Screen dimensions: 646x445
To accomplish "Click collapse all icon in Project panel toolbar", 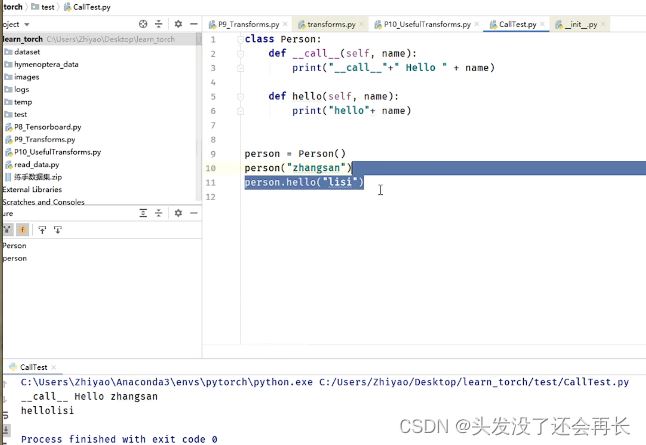I will [160, 23].
